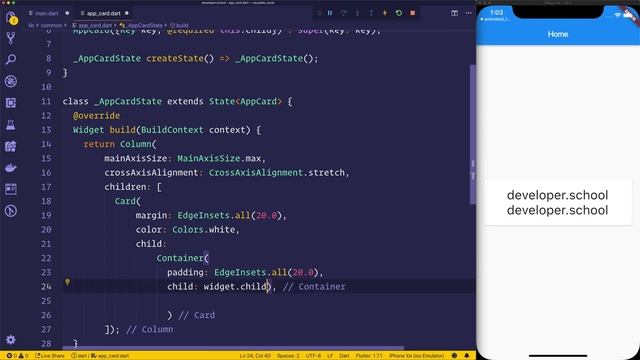Open the common breadcrumb dropdown

click(x=52, y=25)
